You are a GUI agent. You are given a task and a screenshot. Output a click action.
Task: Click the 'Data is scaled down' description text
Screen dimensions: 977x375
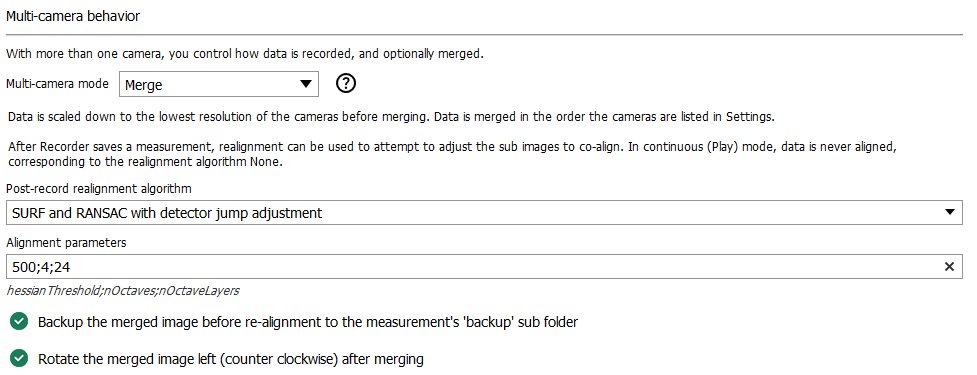[x=391, y=116]
